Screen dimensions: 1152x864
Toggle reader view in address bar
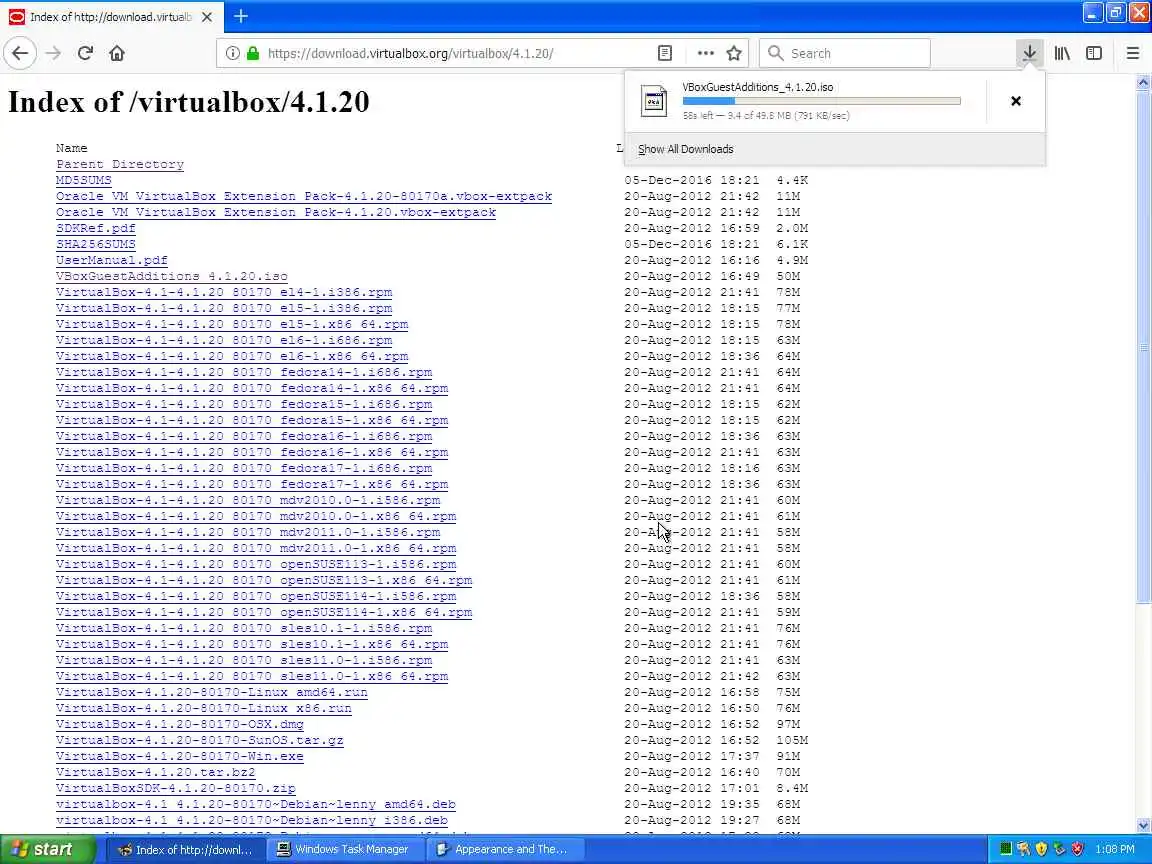click(665, 53)
